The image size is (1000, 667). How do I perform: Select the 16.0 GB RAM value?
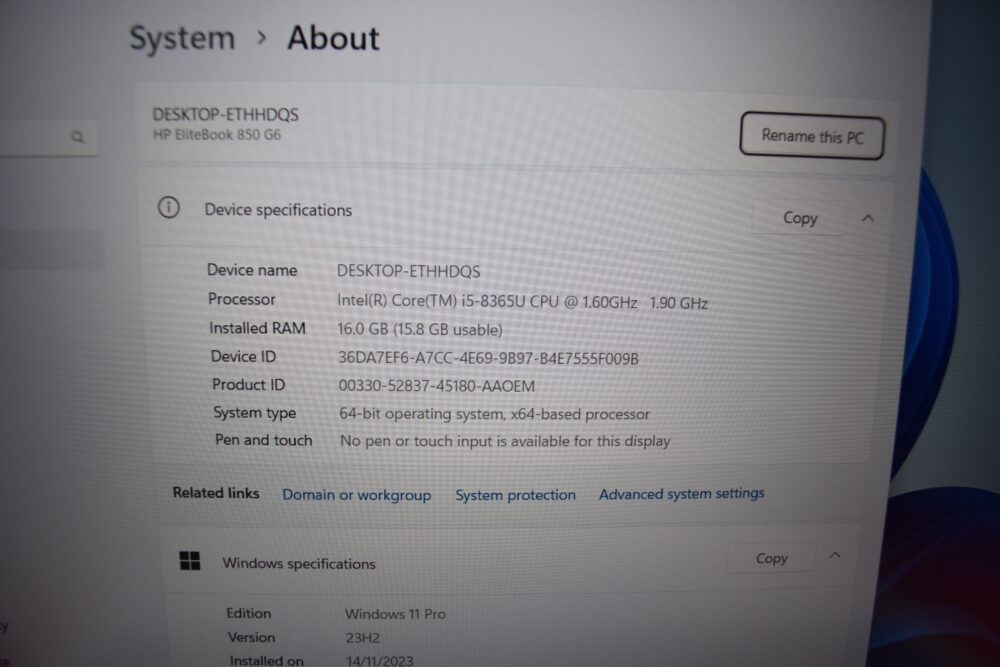click(420, 329)
